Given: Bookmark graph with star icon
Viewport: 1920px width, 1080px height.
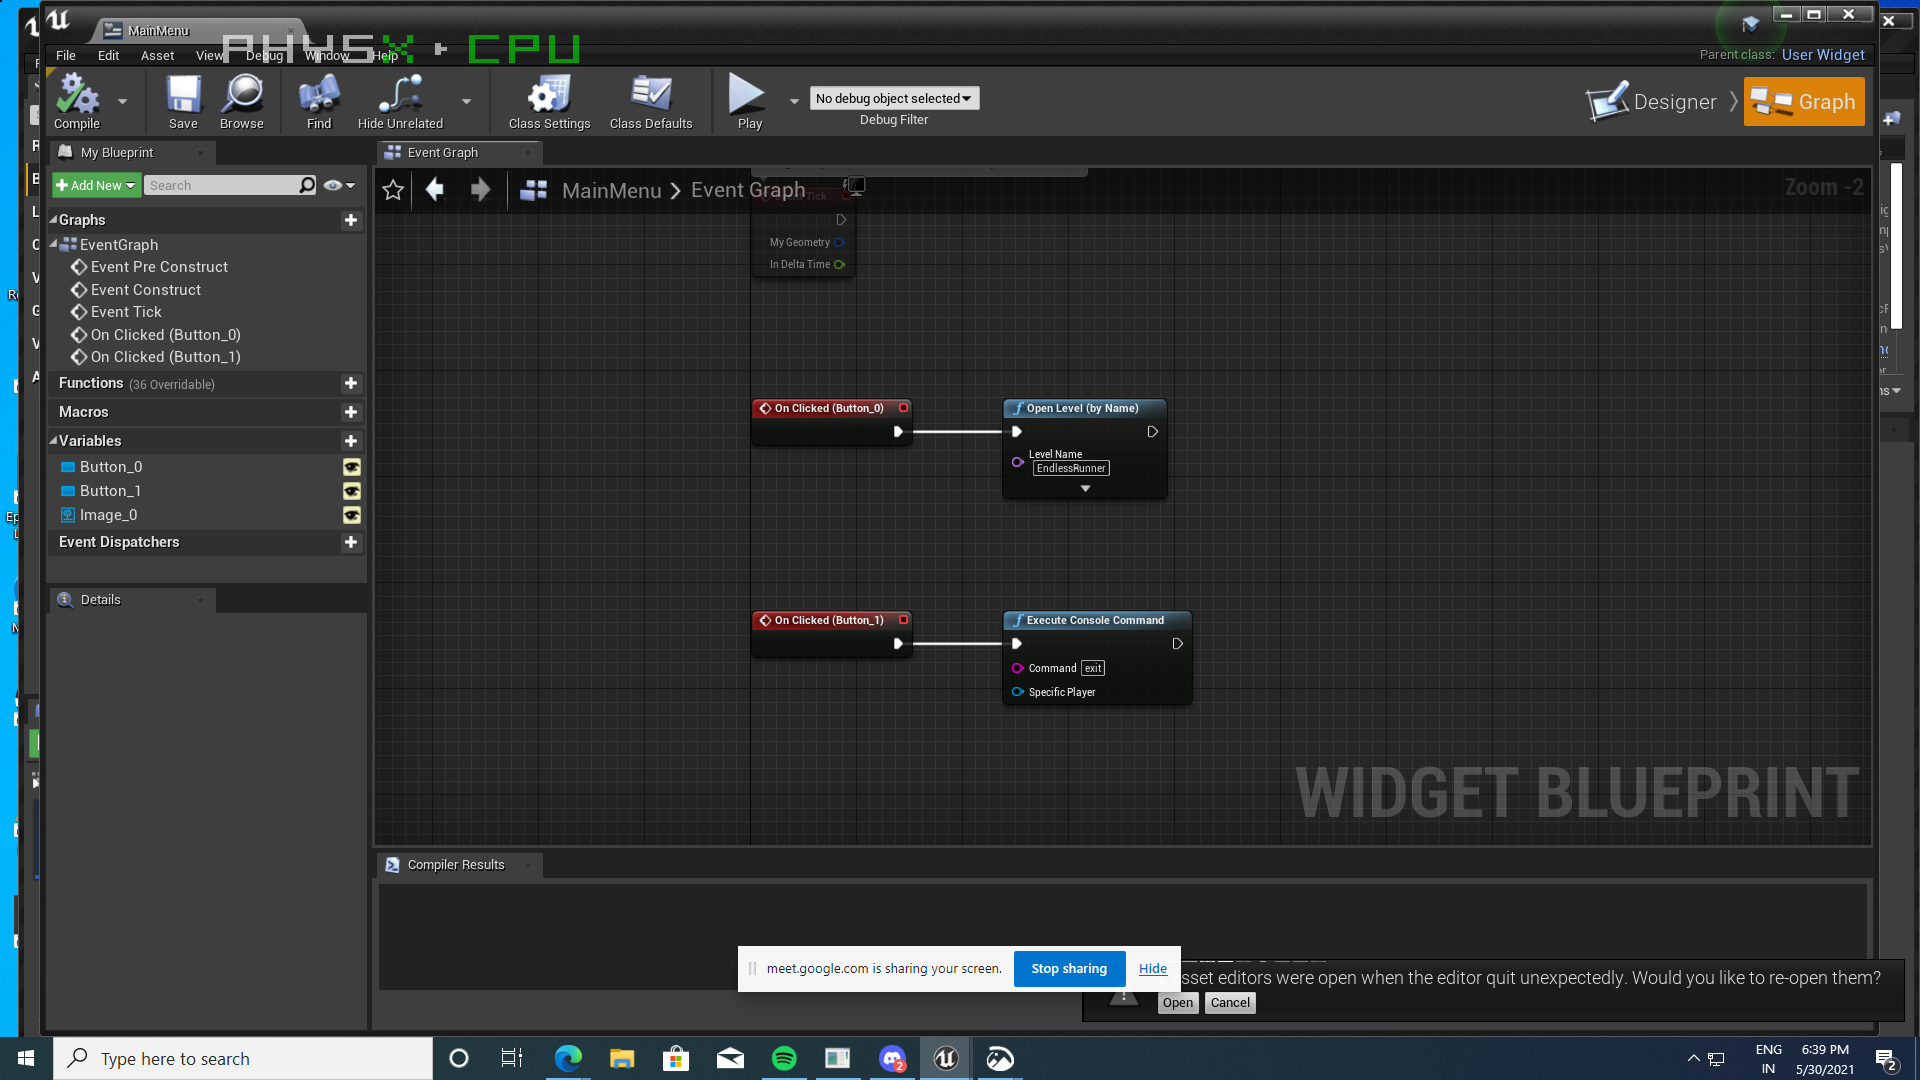Looking at the screenshot, I should tap(393, 190).
